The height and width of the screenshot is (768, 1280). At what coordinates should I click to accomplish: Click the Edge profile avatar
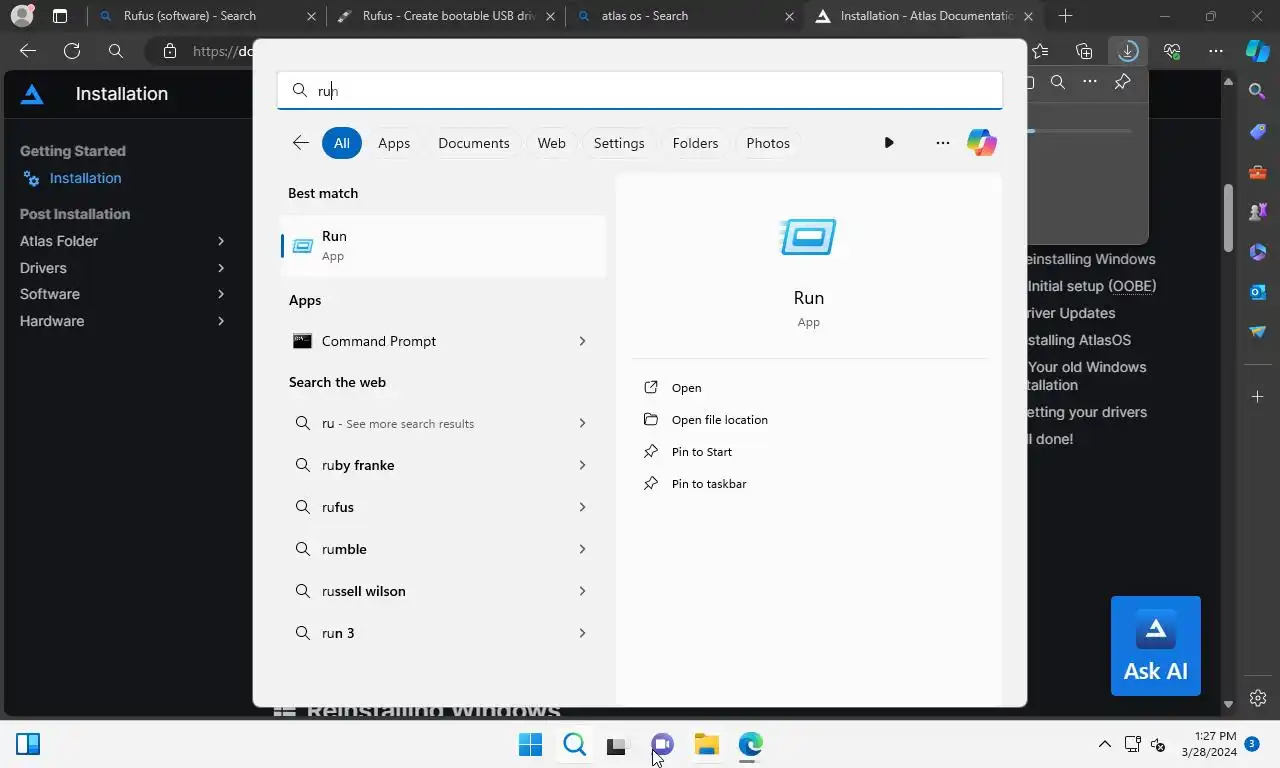(x=21, y=16)
